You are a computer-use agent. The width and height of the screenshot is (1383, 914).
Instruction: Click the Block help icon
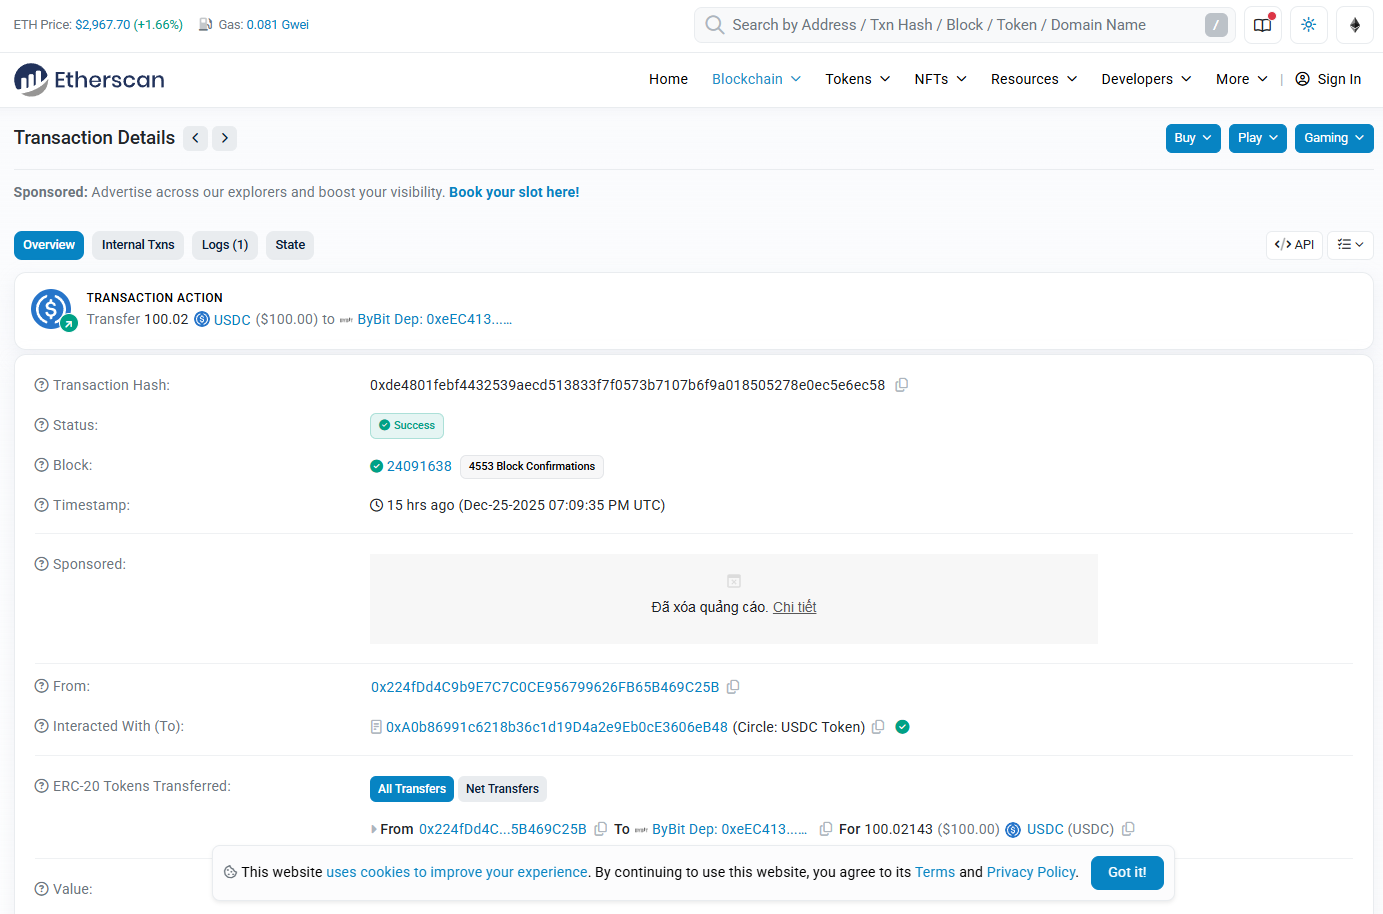pyautogui.click(x=42, y=465)
